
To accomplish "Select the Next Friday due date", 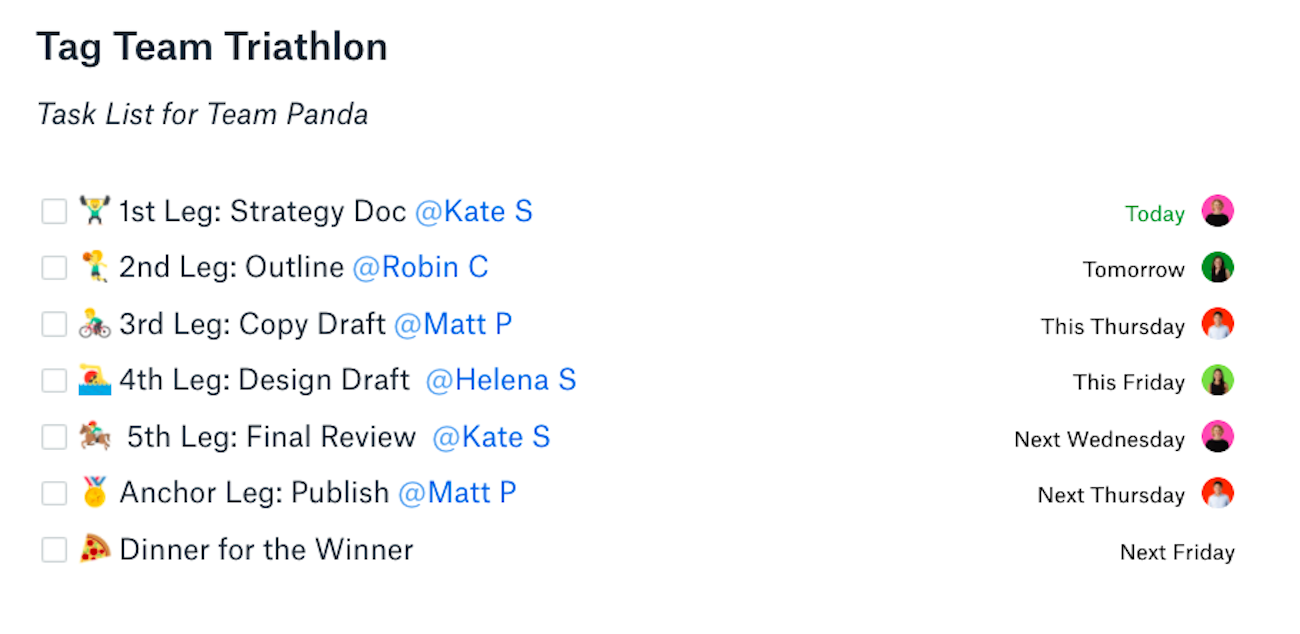I will 1177,552.
